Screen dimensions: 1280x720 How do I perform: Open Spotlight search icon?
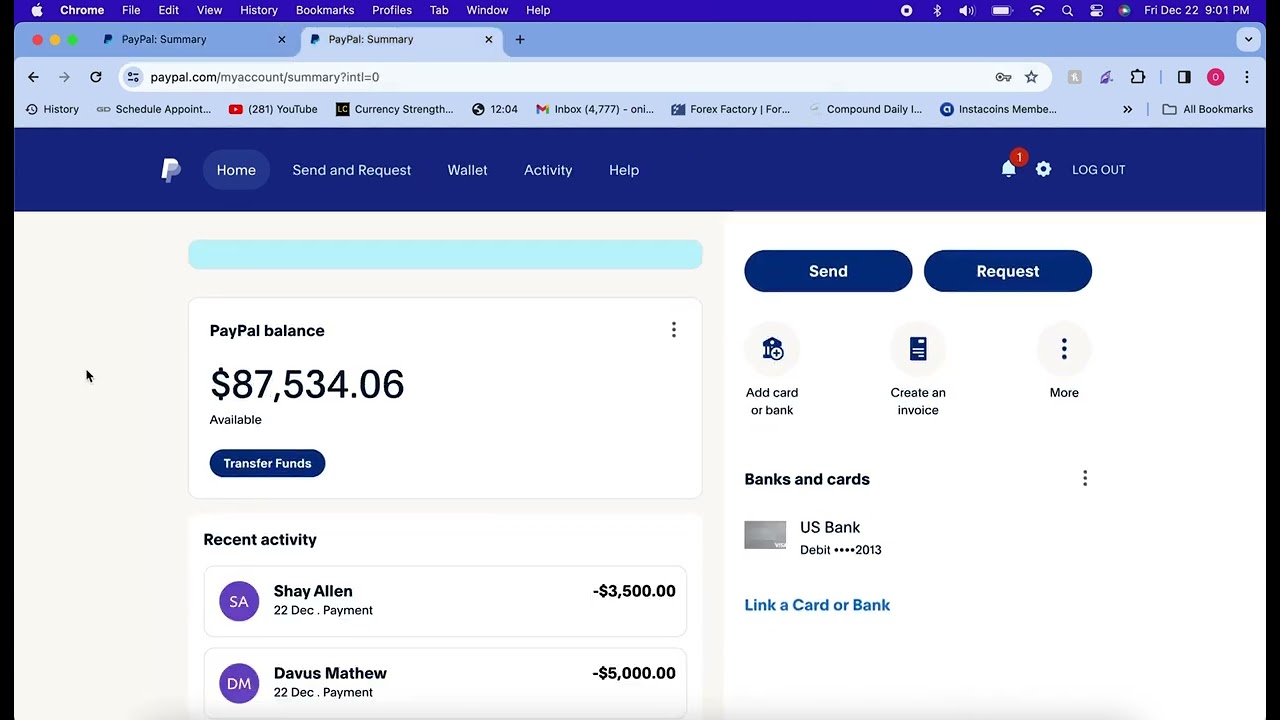pos(1067,10)
